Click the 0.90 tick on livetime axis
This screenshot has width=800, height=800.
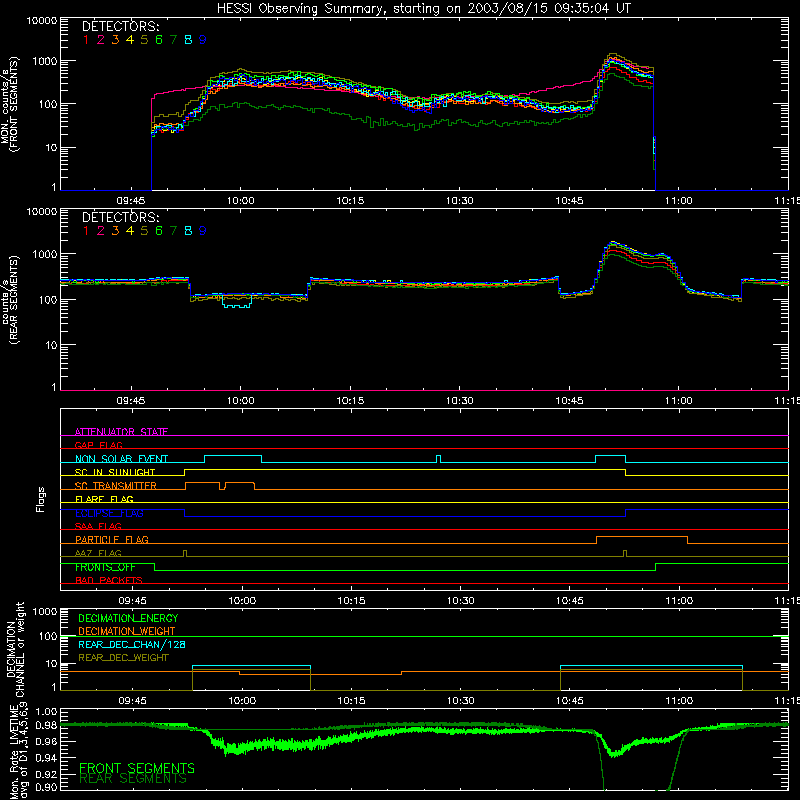click(47, 787)
